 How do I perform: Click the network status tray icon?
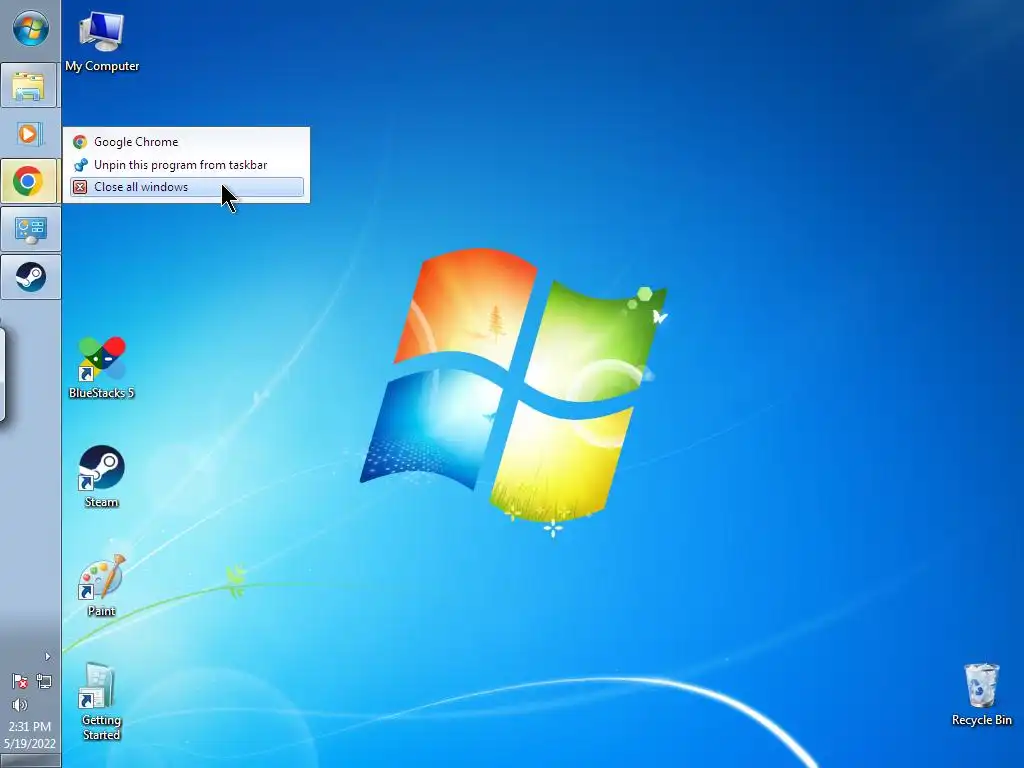coord(44,682)
